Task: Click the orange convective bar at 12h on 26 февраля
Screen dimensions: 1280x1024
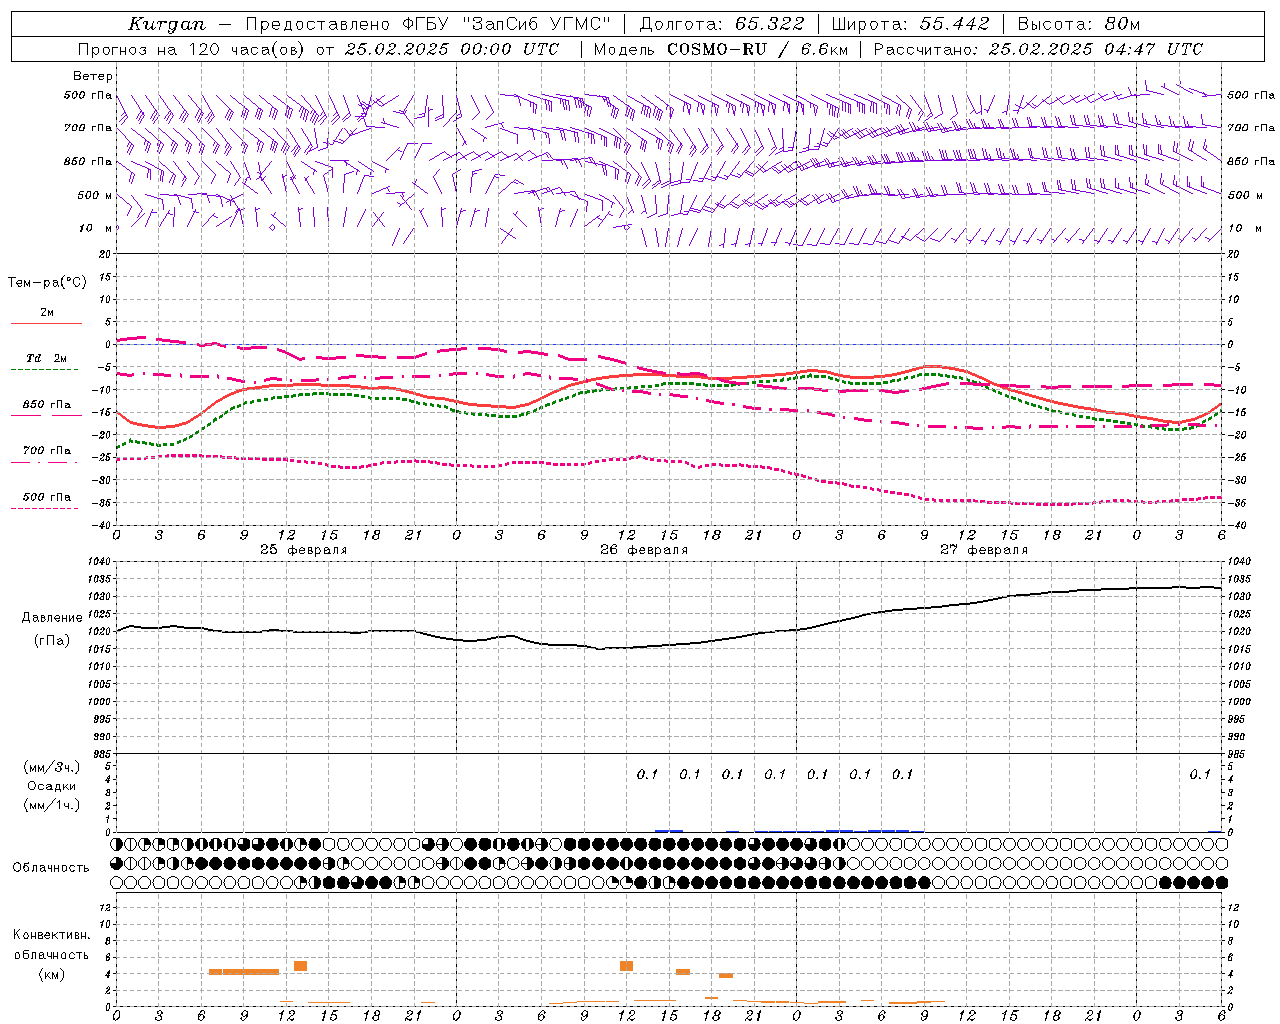Action: point(626,966)
